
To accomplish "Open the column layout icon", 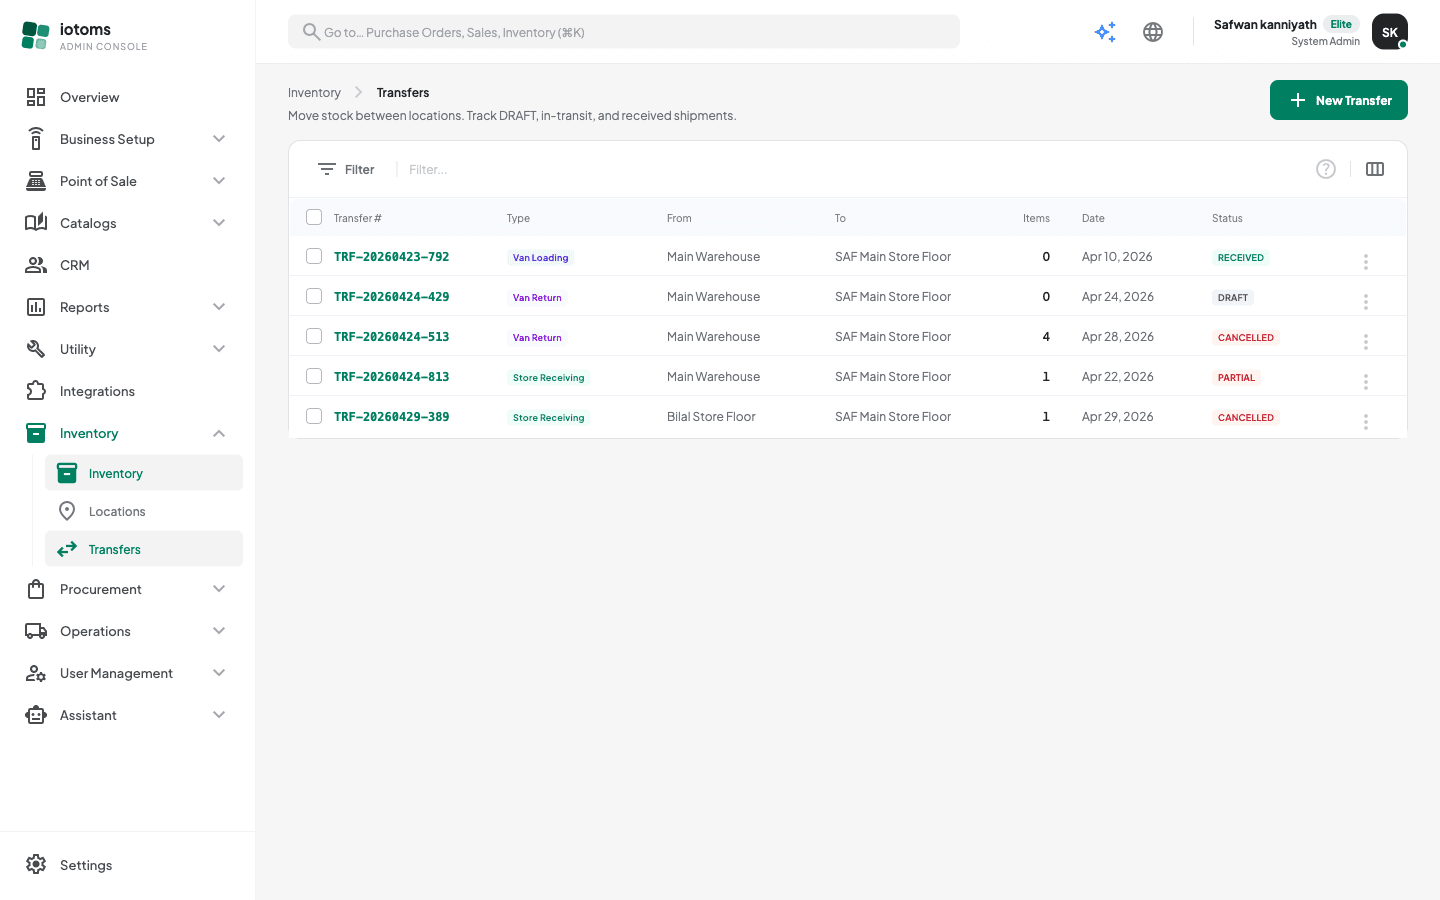I will [1375, 169].
